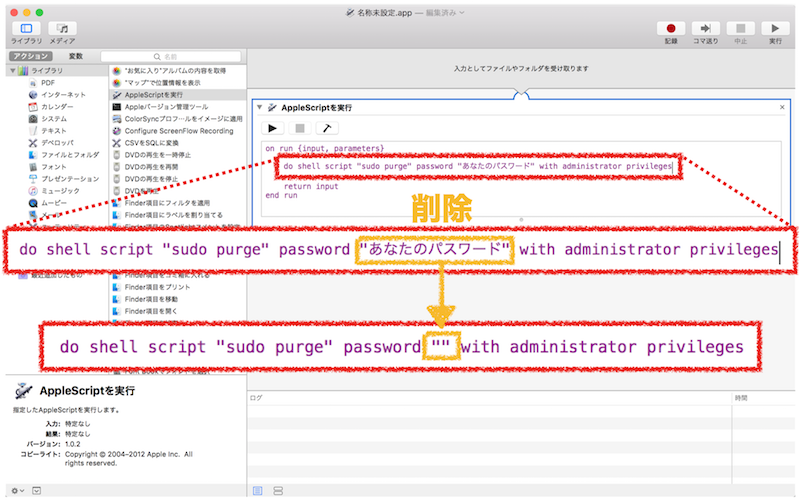
Task: Select the ミュージック category
Action: 60,191
